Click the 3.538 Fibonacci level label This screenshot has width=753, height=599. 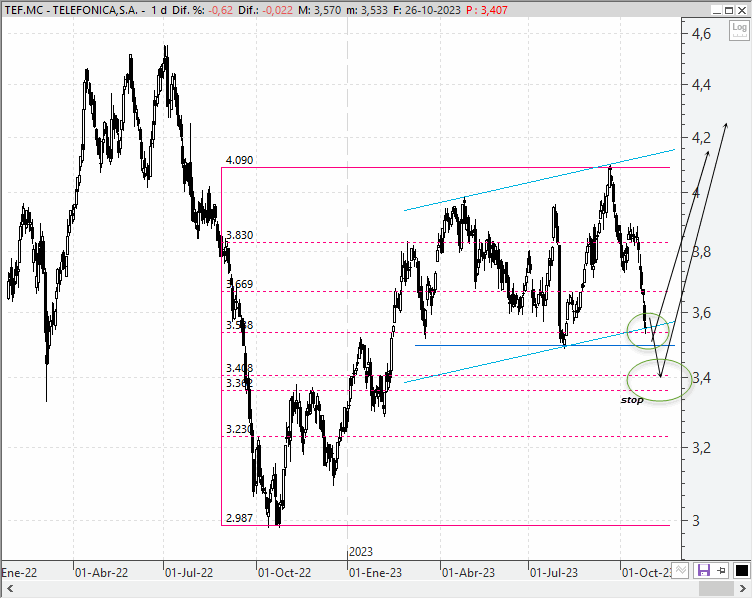[x=239, y=325]
